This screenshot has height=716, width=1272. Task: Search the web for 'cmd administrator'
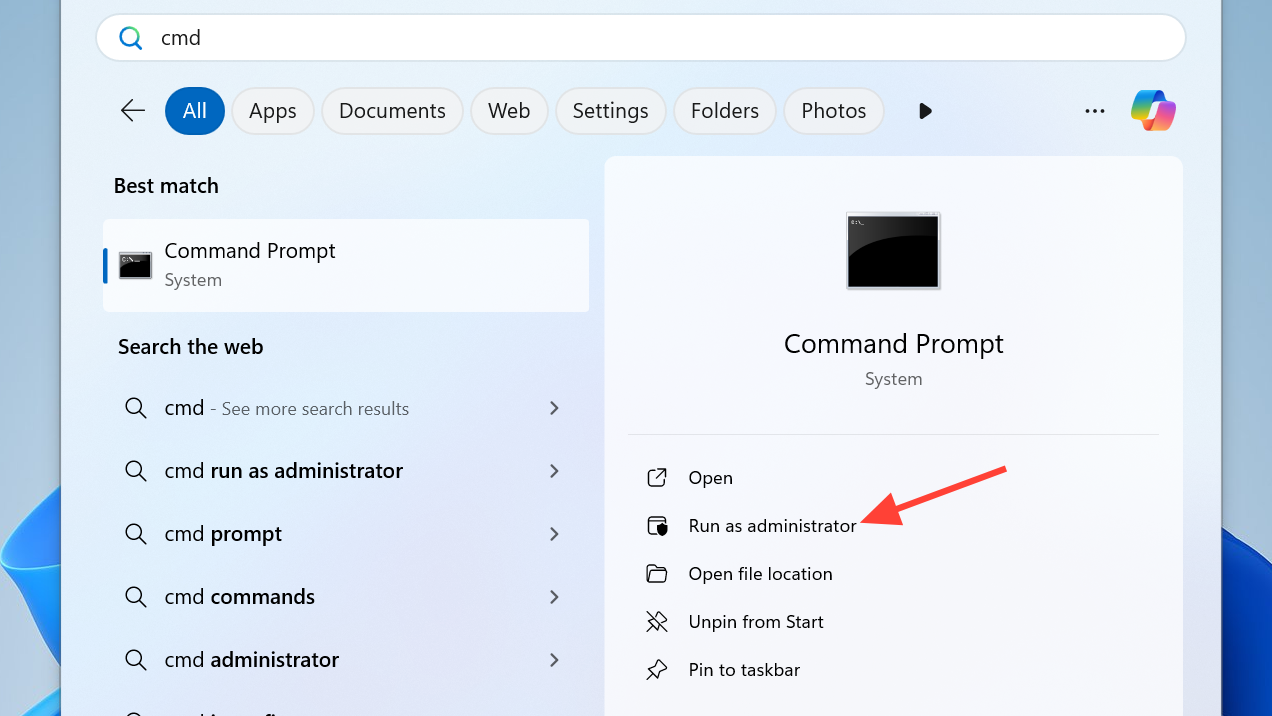click(252, 660)
